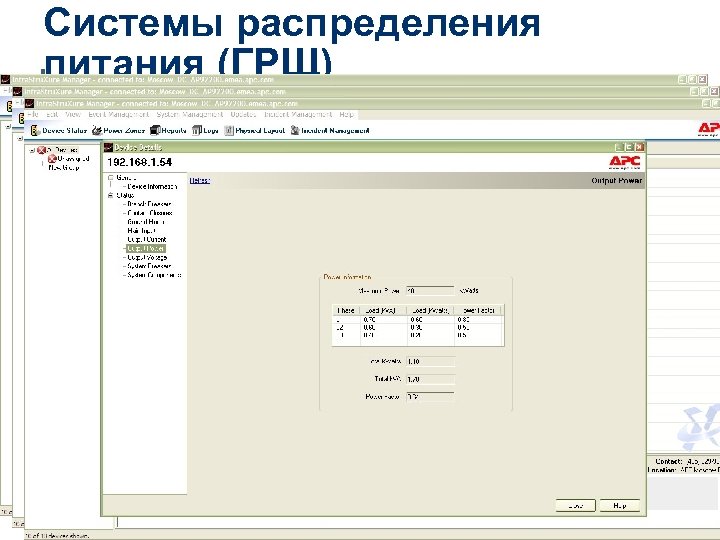Click the Maximum Power value field
Screen dimensions: 720x540
tap(430, 291)
